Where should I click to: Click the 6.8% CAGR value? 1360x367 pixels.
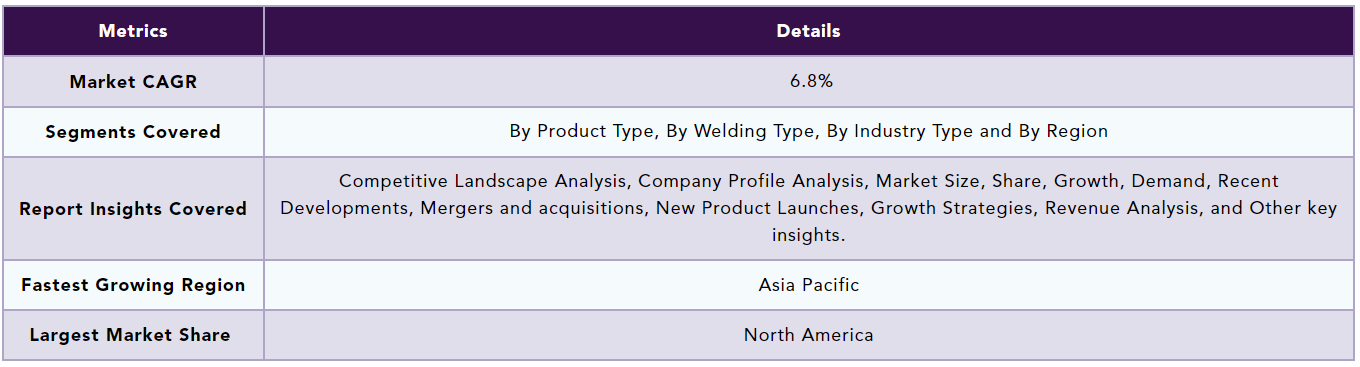808,82
